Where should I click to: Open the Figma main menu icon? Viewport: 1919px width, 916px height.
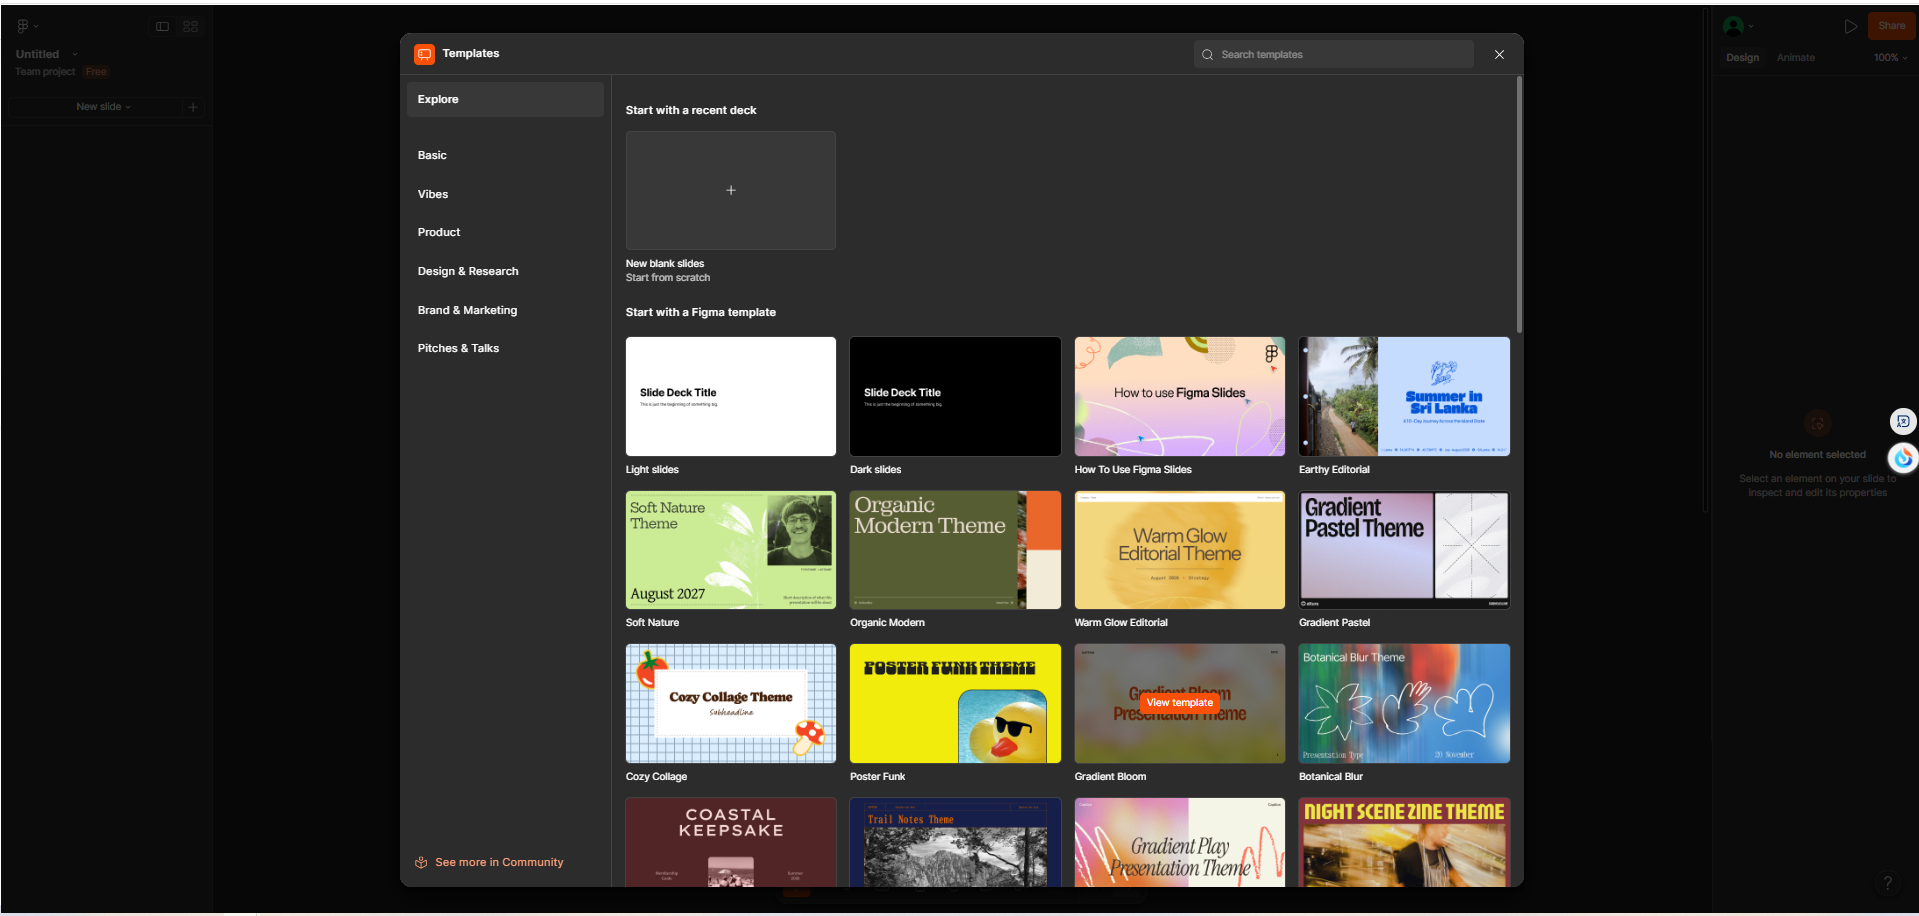(x=23, y=26)
